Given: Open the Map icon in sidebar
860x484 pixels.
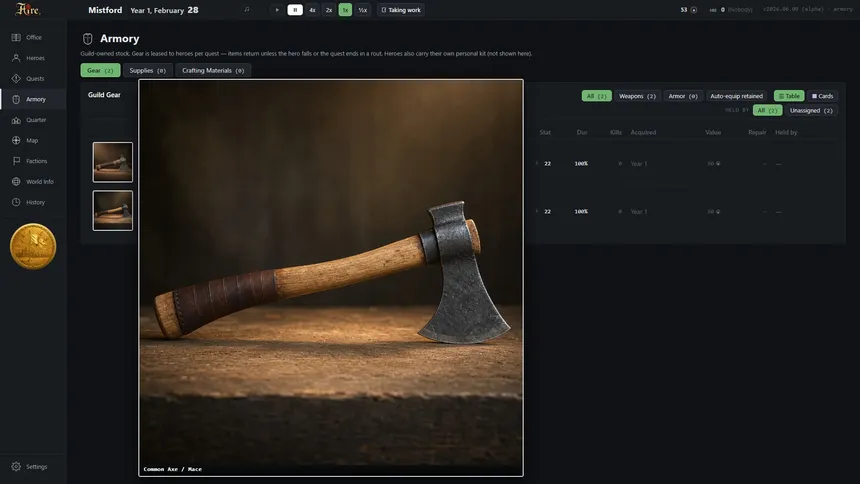Looking at the screenshot, I should (16, 140).
